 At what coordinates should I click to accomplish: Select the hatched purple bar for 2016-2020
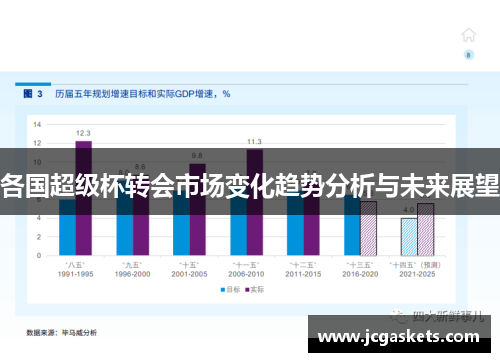click(x=368, y=228)
